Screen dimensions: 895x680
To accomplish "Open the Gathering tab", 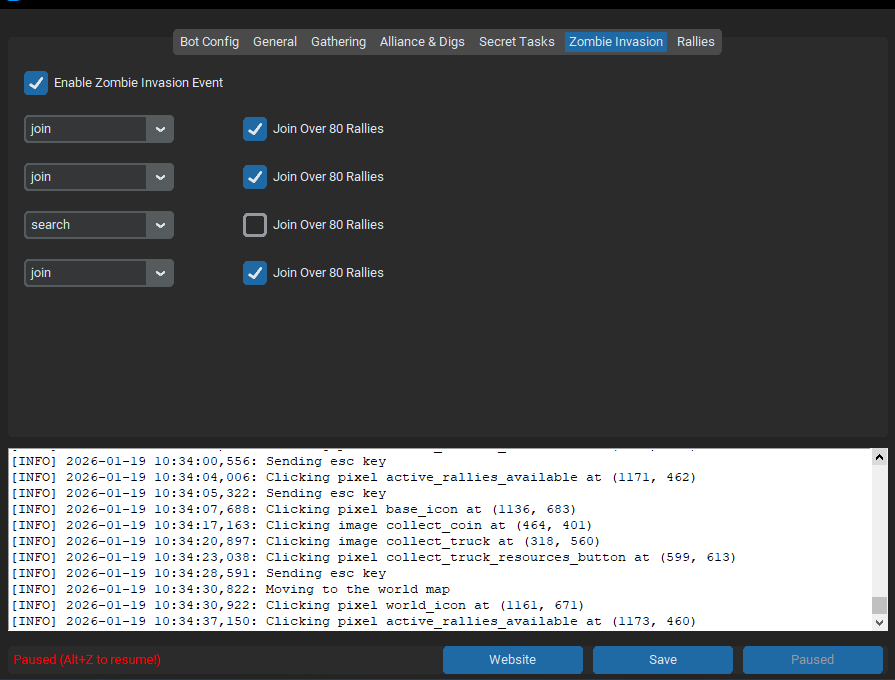I will point(338,42).
